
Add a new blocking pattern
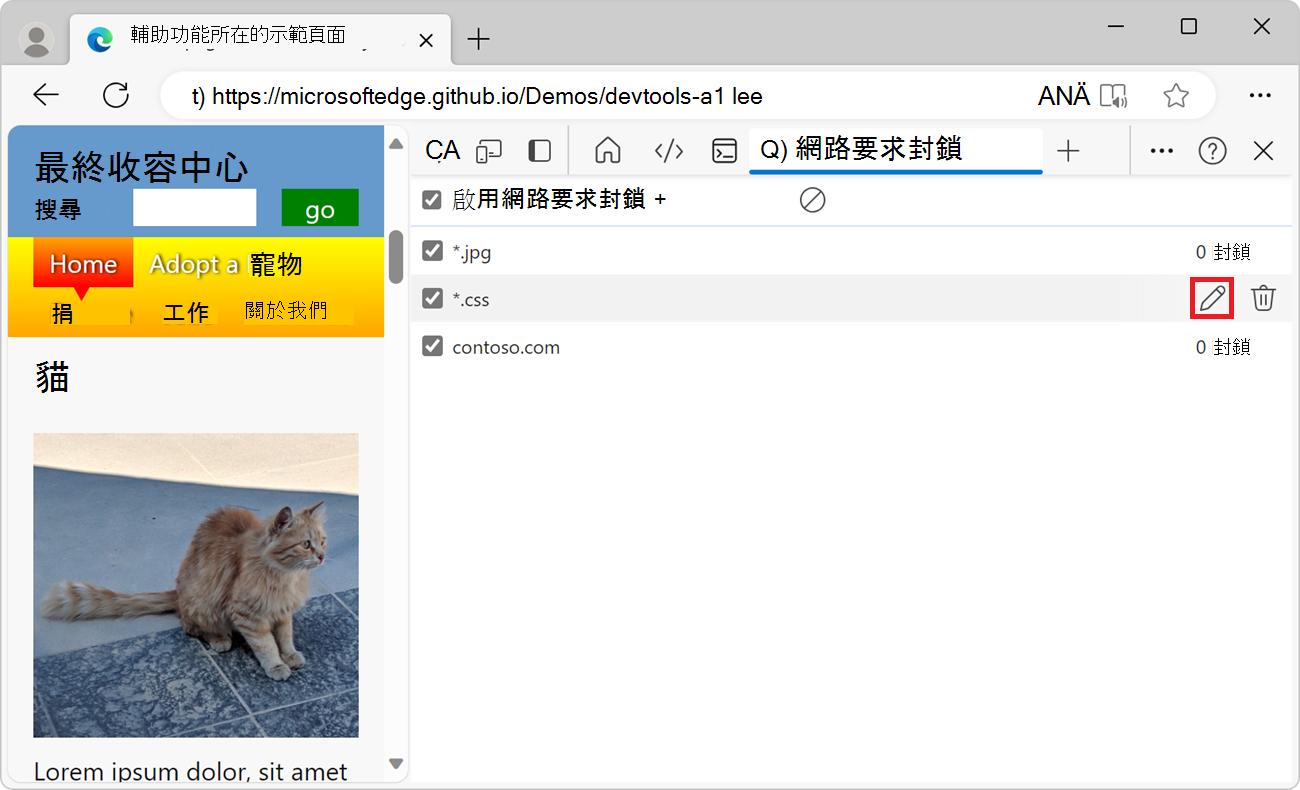coord(660,200)
